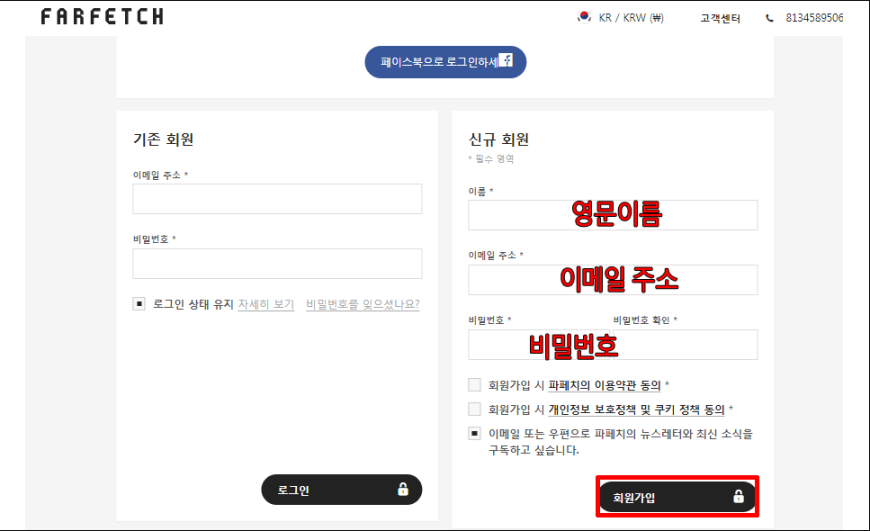Image resolution: width=870 pixels, height=531 pixels.
Task: Open 개인정보 보호정책 및 쿠키 정책 link
Action: click(636, 409)
